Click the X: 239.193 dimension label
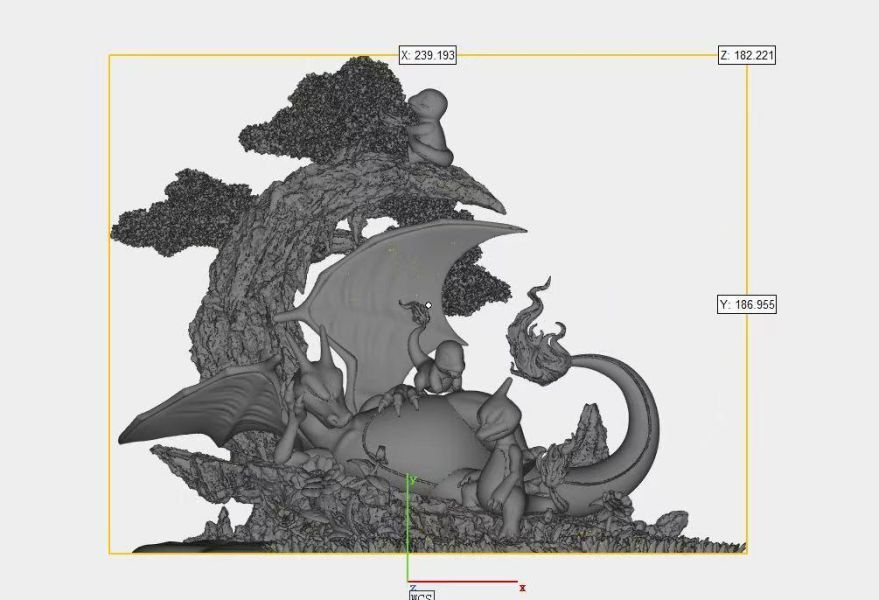The width and height of the screenshot is (879, 600). 428,55
